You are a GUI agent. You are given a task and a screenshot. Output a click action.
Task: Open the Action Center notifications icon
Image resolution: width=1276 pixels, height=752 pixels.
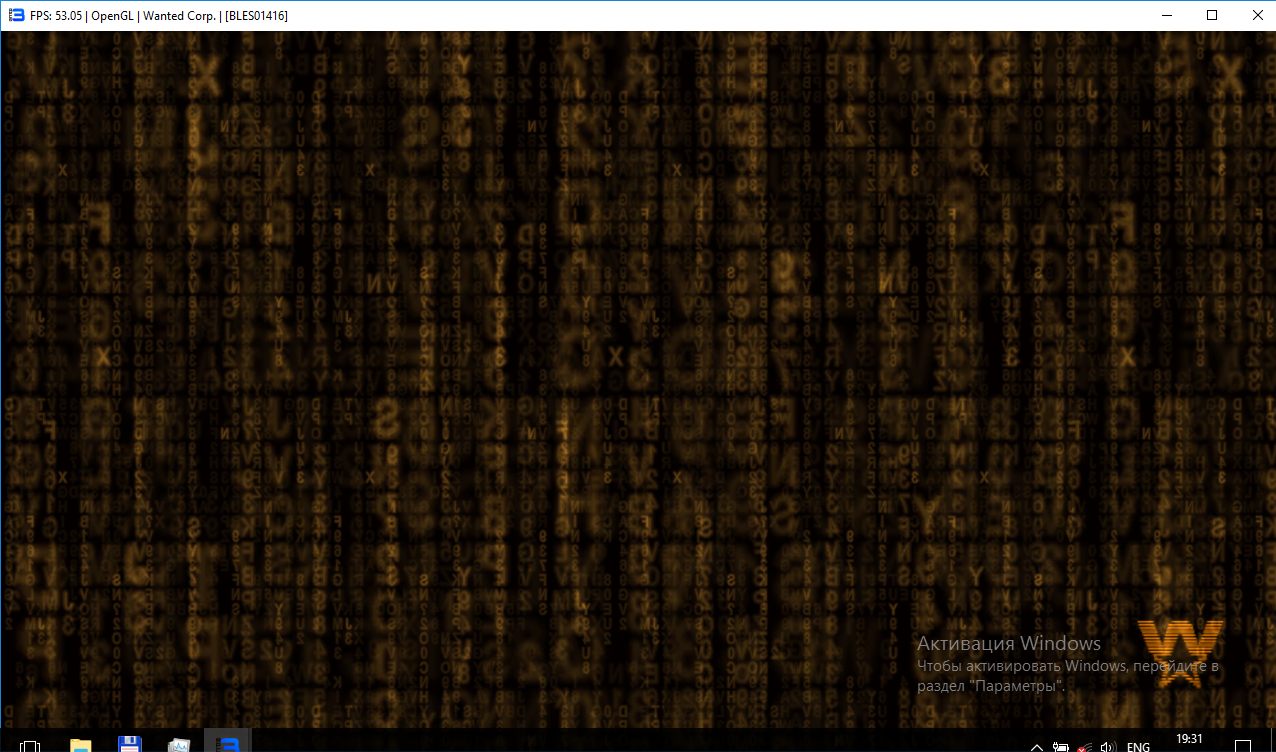pos(1243,746)
